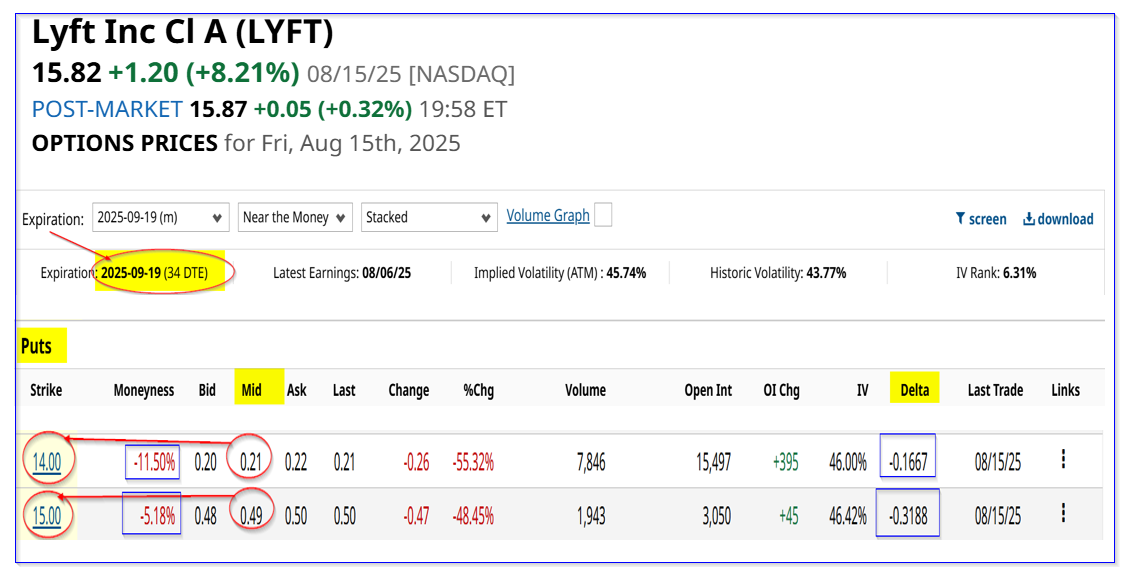
Task: Click the change value -0.47
Action: 416,516
